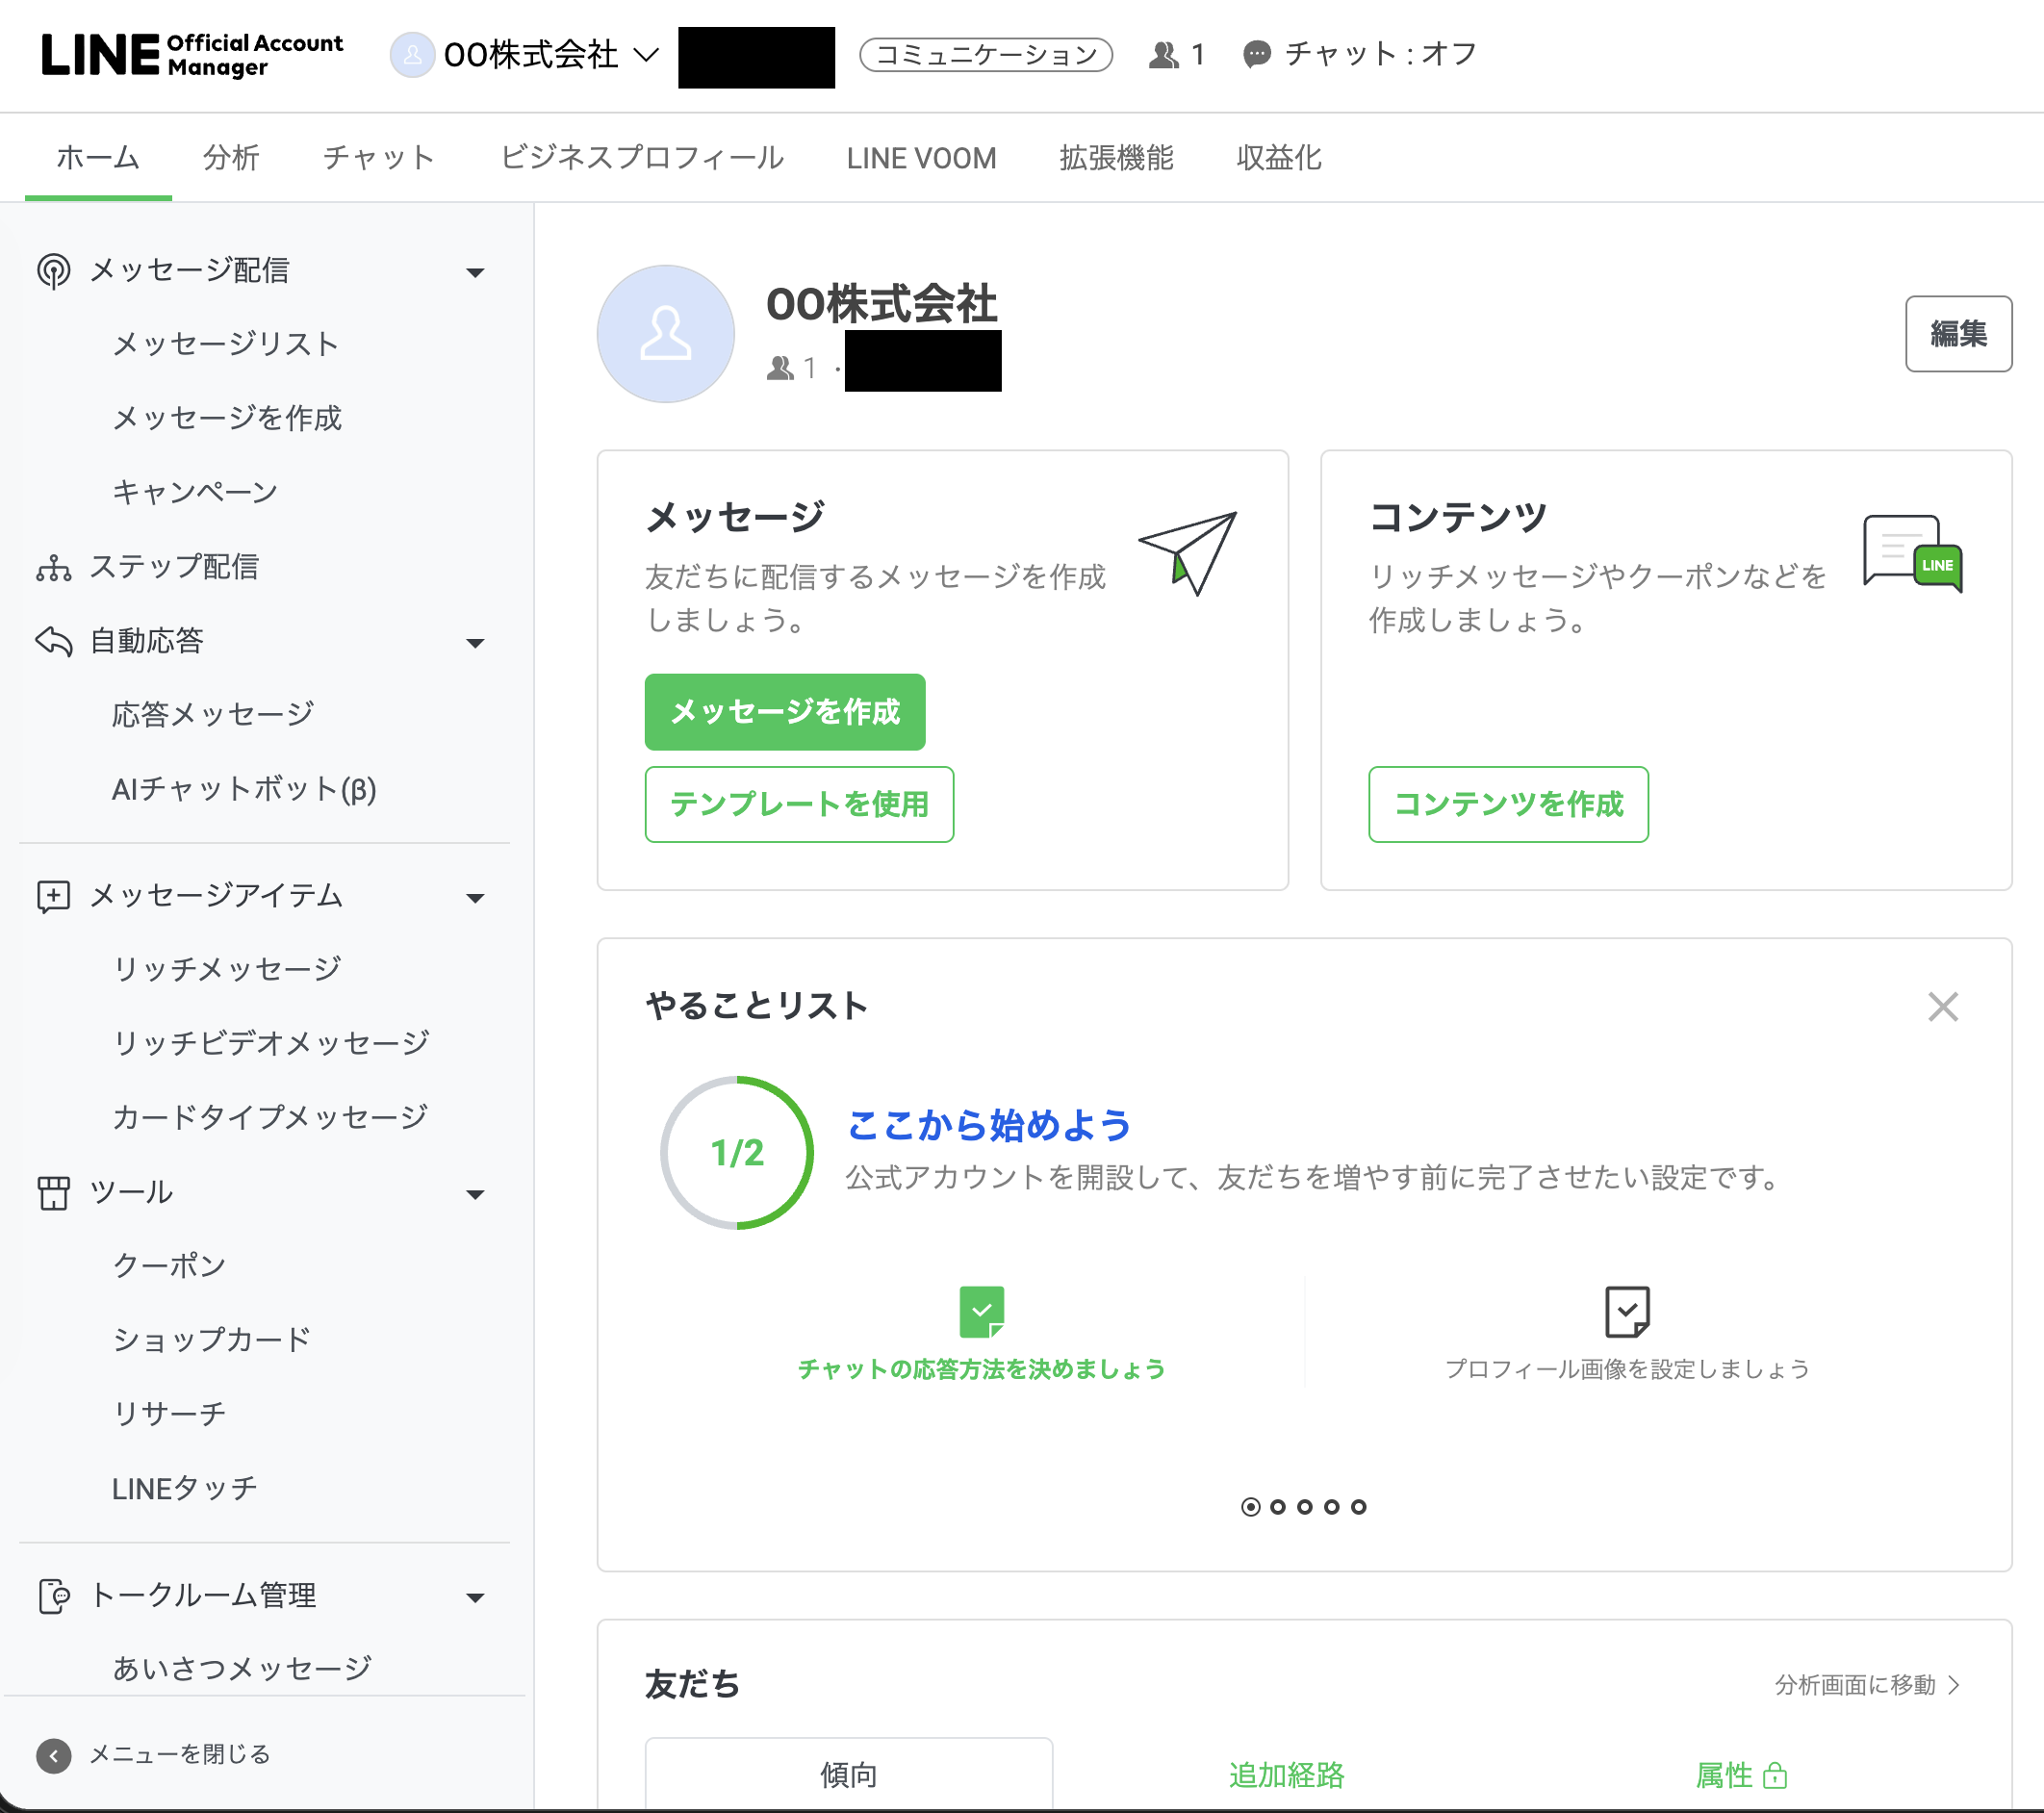This screenshot has height=1813, width=2044.
Task: Click the コンテンツを作成 button
Action: click(1508, 804)
